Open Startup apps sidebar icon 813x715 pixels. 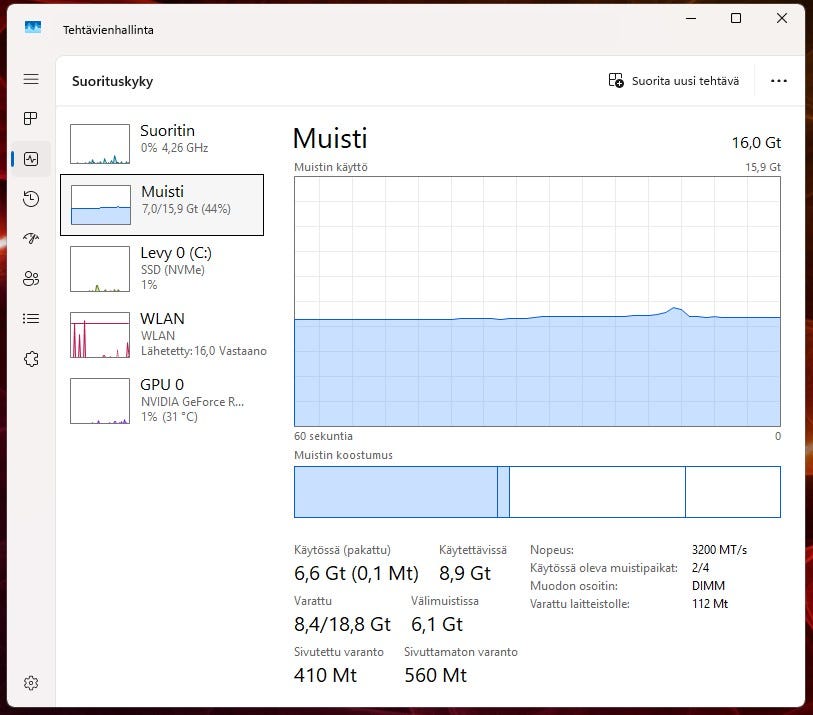pos(31,239)
